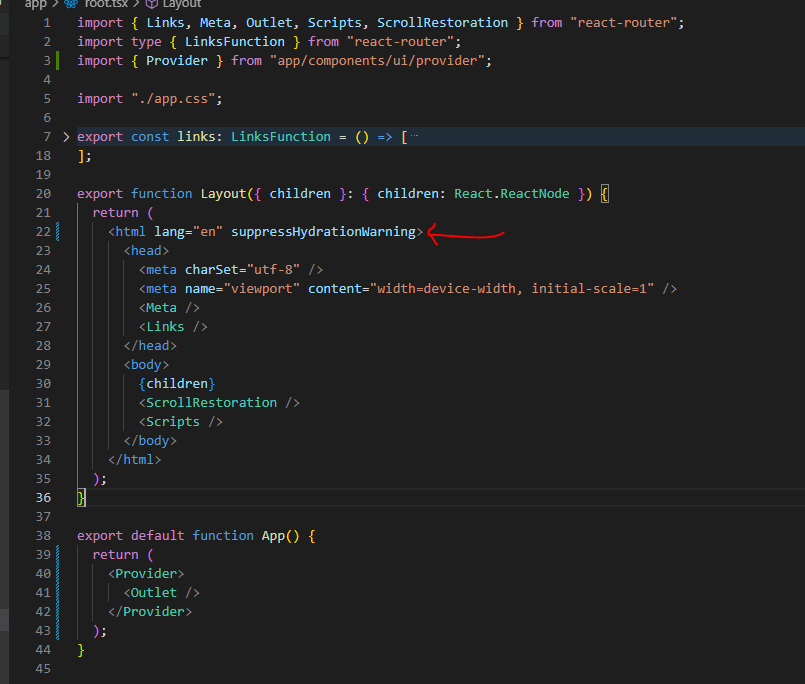Click the return keyword on line 39
Screen dimensions: 805x684
pos(116,555)
